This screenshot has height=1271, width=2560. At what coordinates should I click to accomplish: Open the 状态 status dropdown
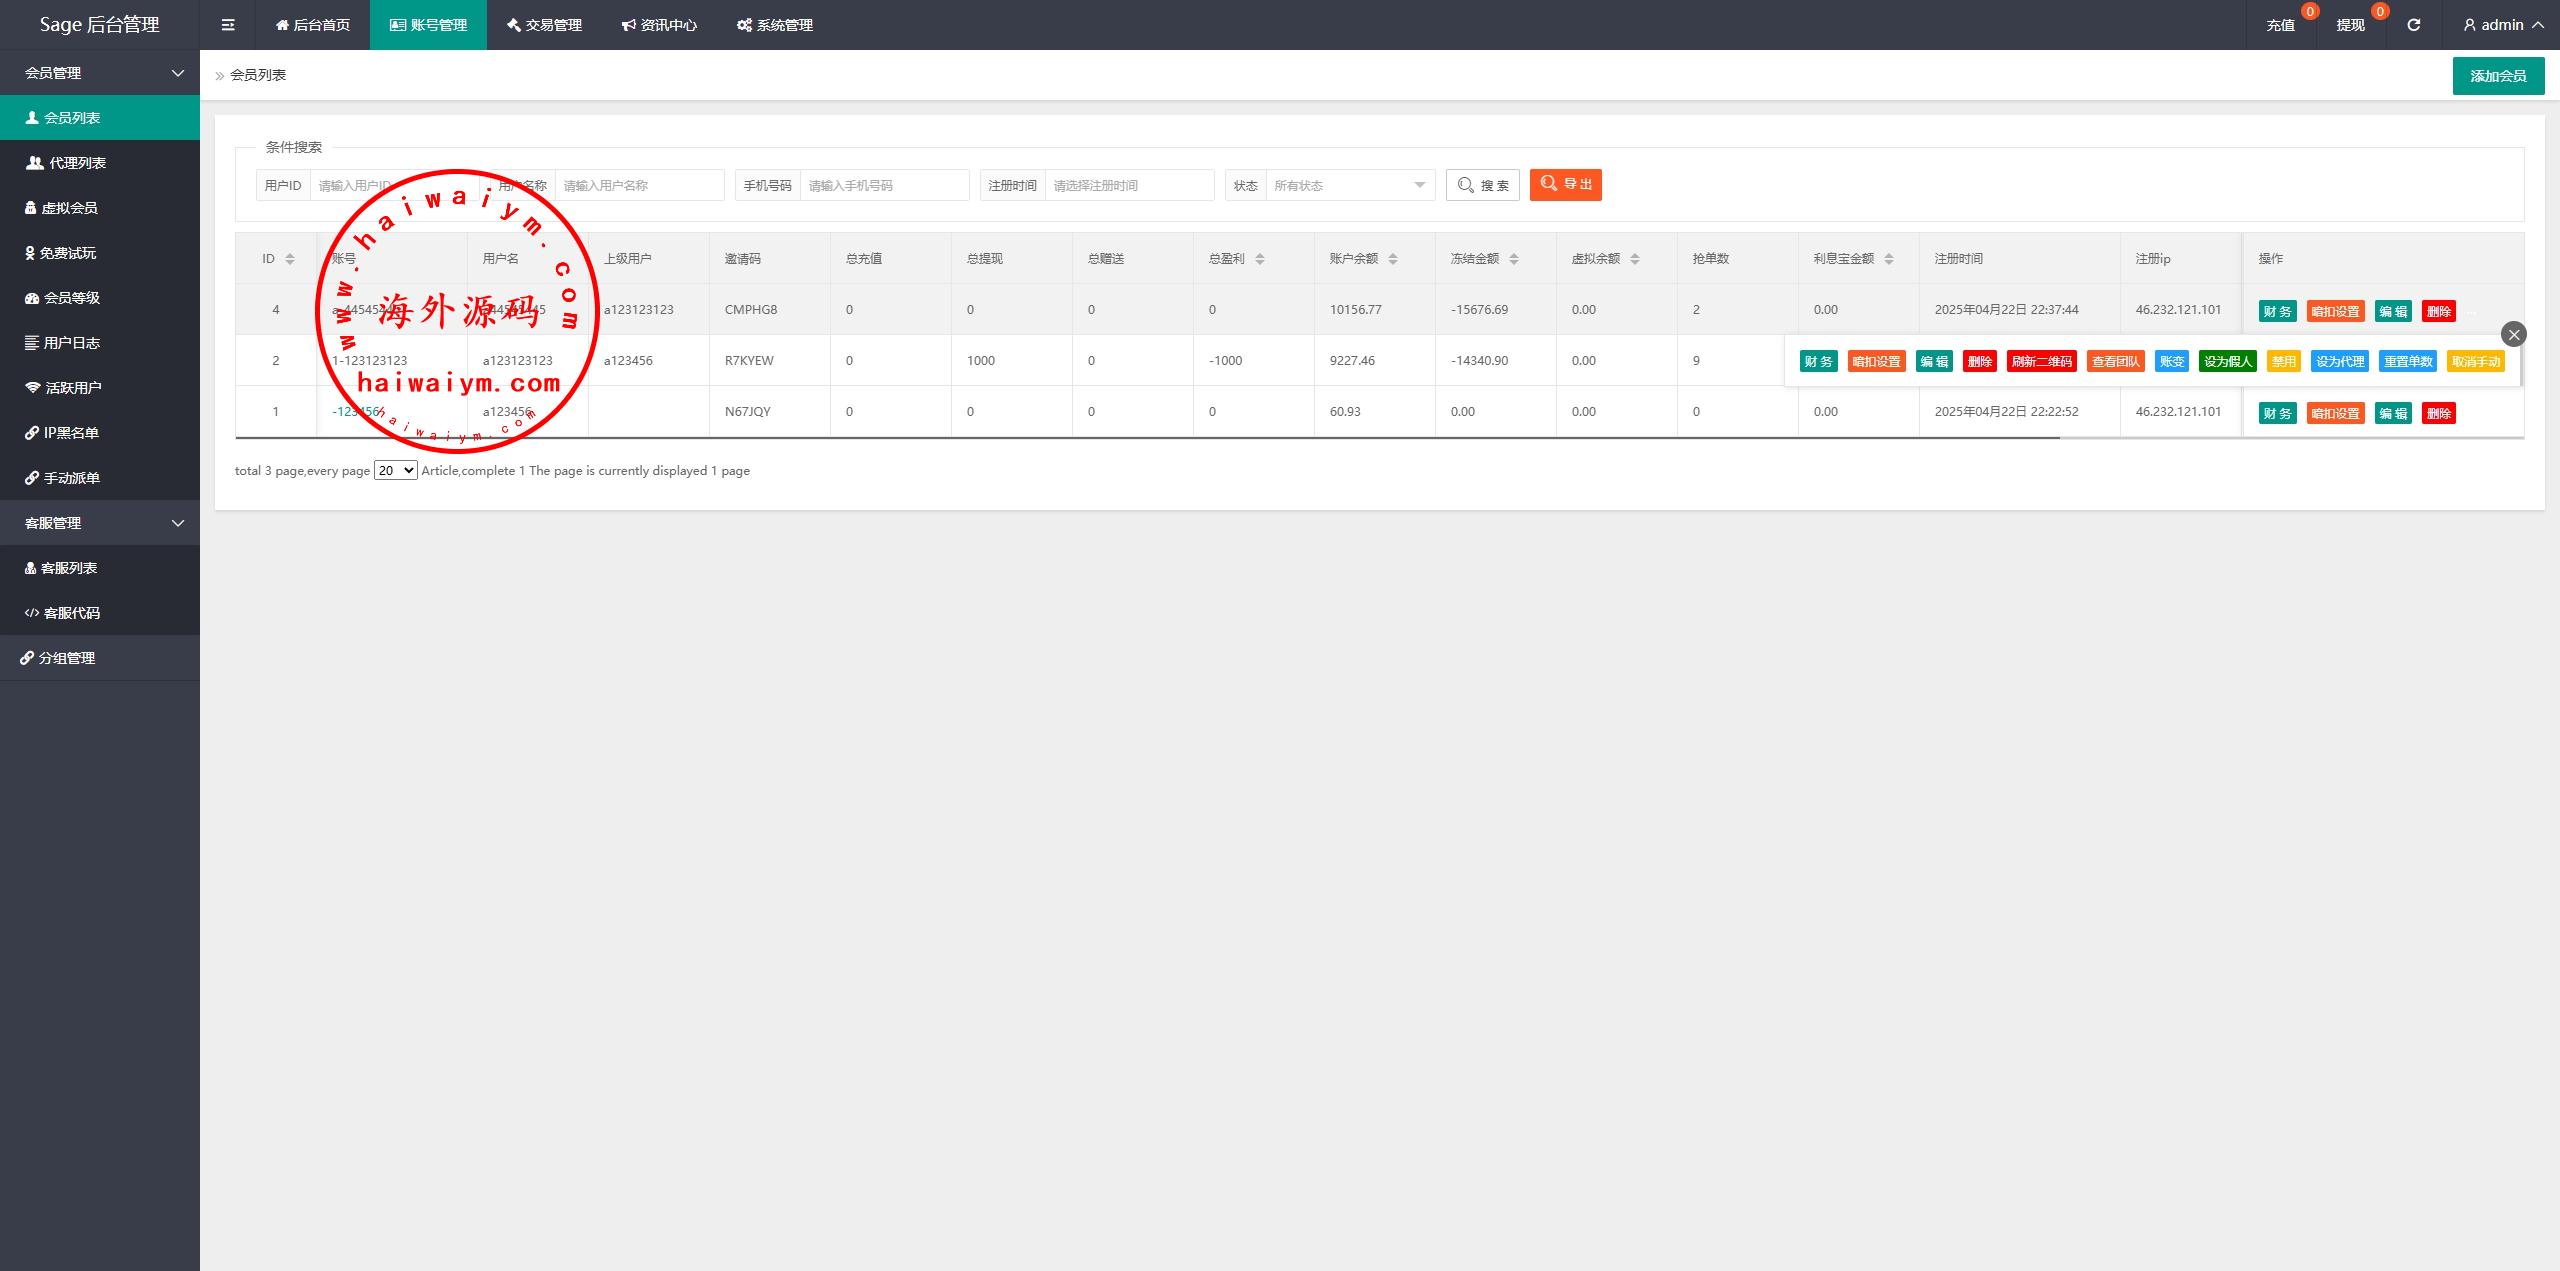click(1349, 185)
